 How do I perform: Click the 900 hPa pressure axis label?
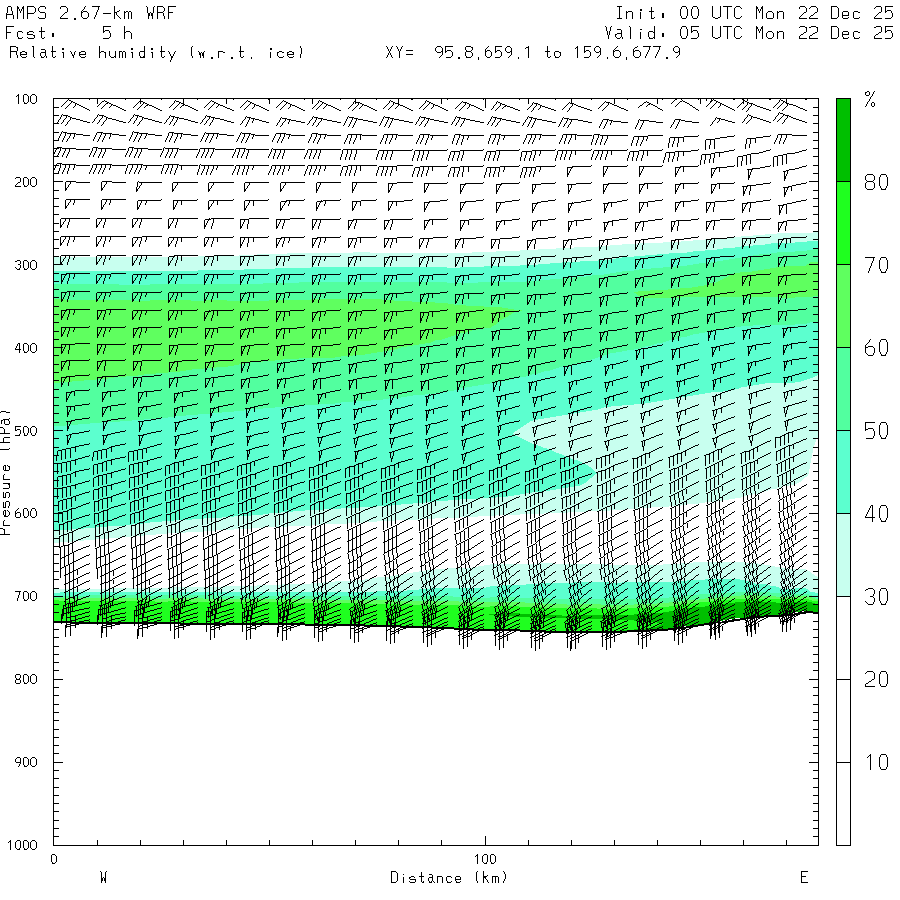[26, 762]
